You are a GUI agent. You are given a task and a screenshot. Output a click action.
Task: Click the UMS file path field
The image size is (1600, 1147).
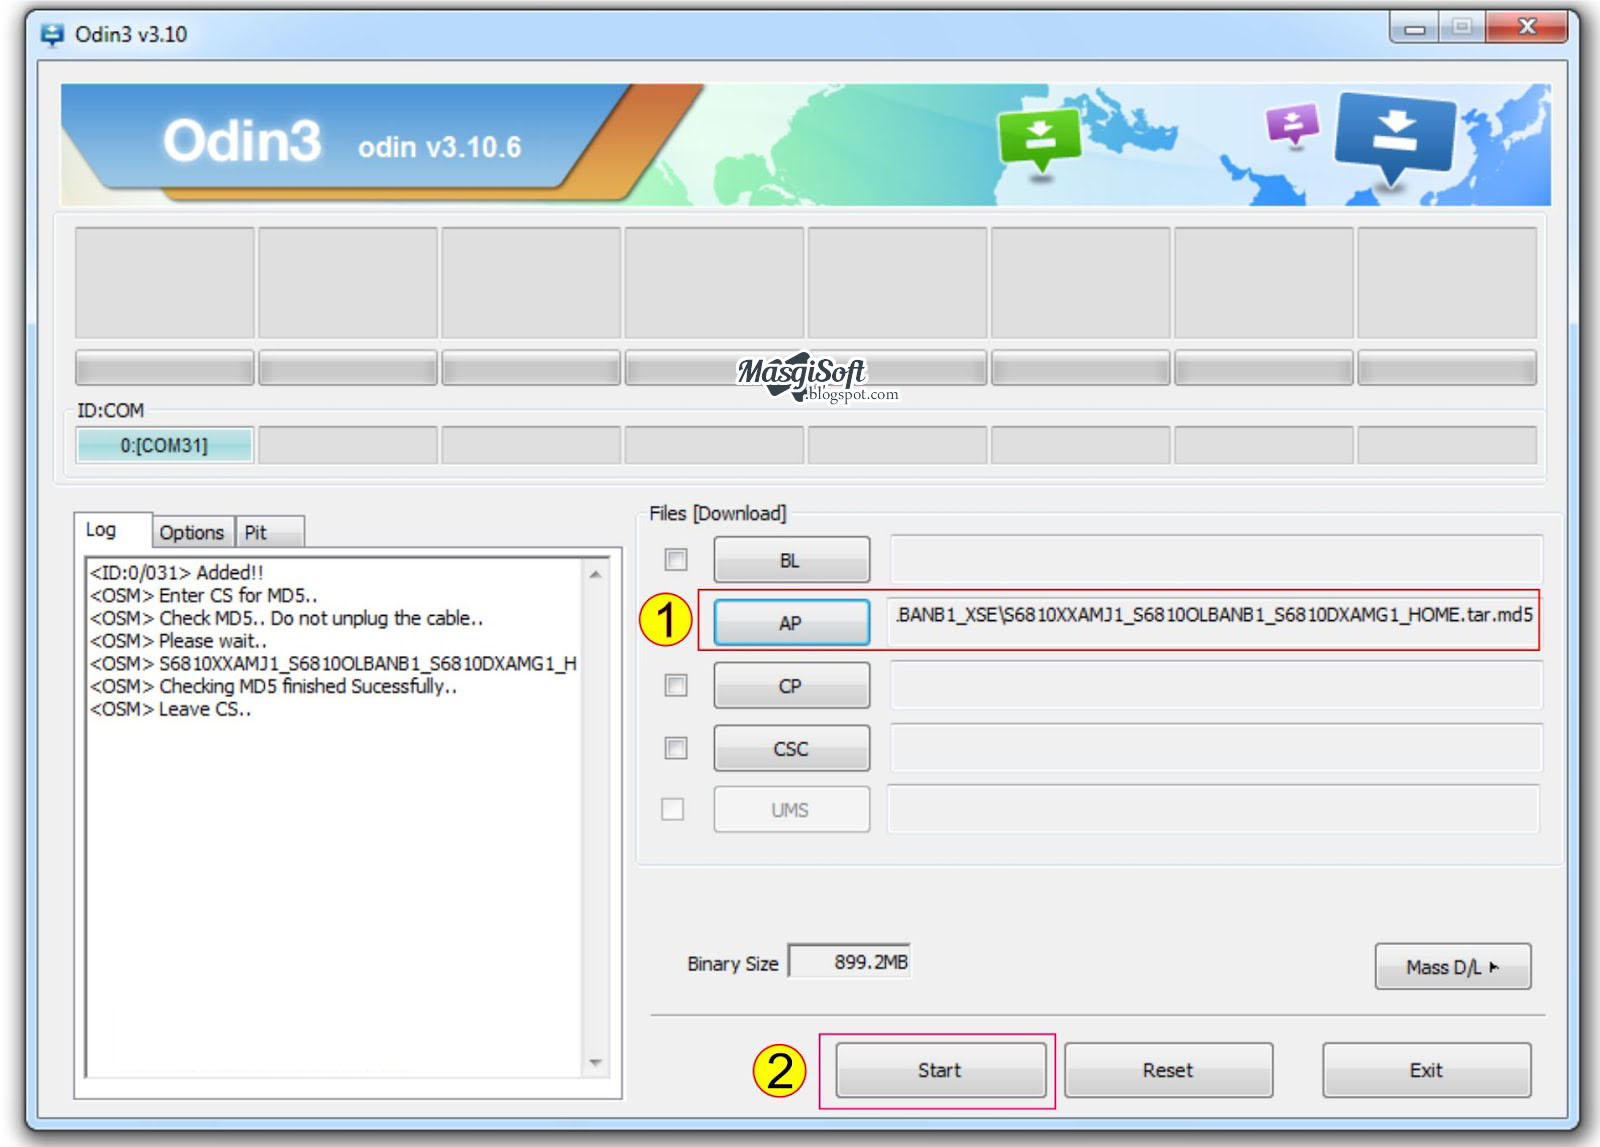pos(1214,810)
